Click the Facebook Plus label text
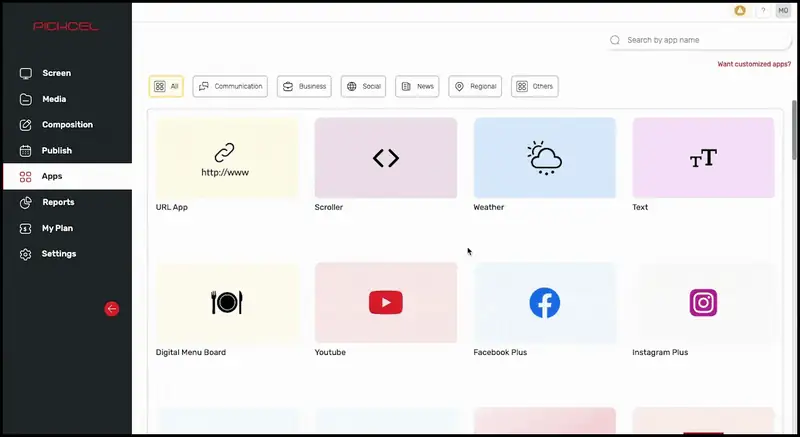The width and height of the screenshot is (800, 437). [x=500, y=352]
